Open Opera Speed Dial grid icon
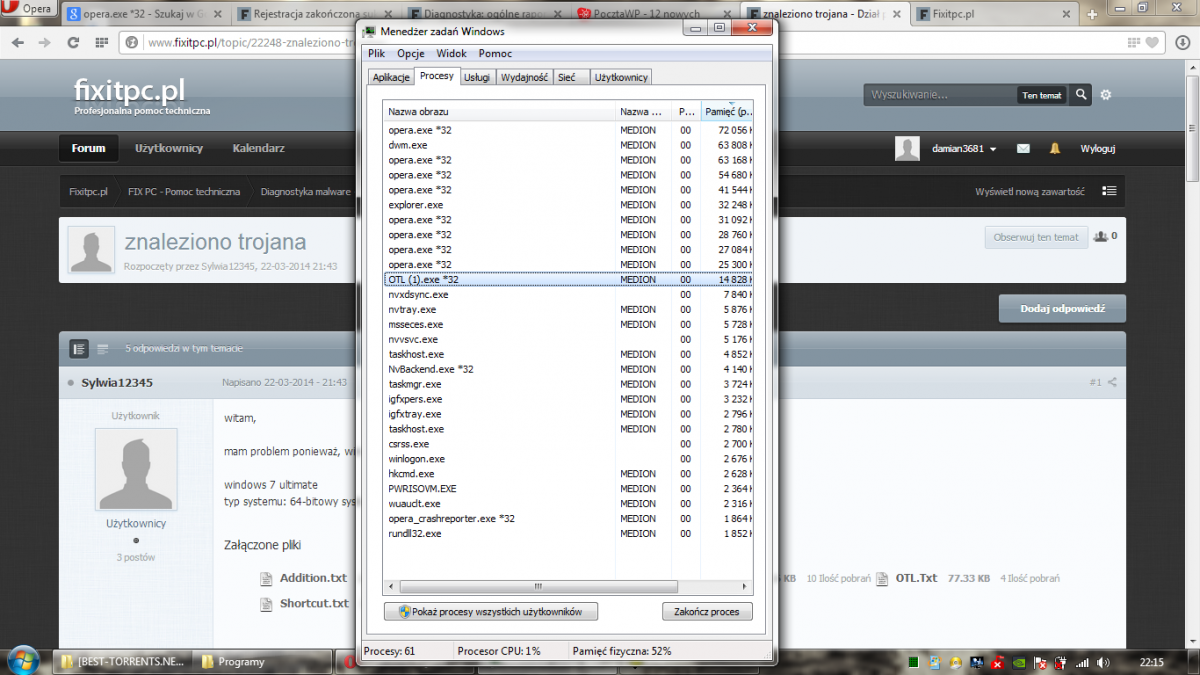 coord(101,43)
